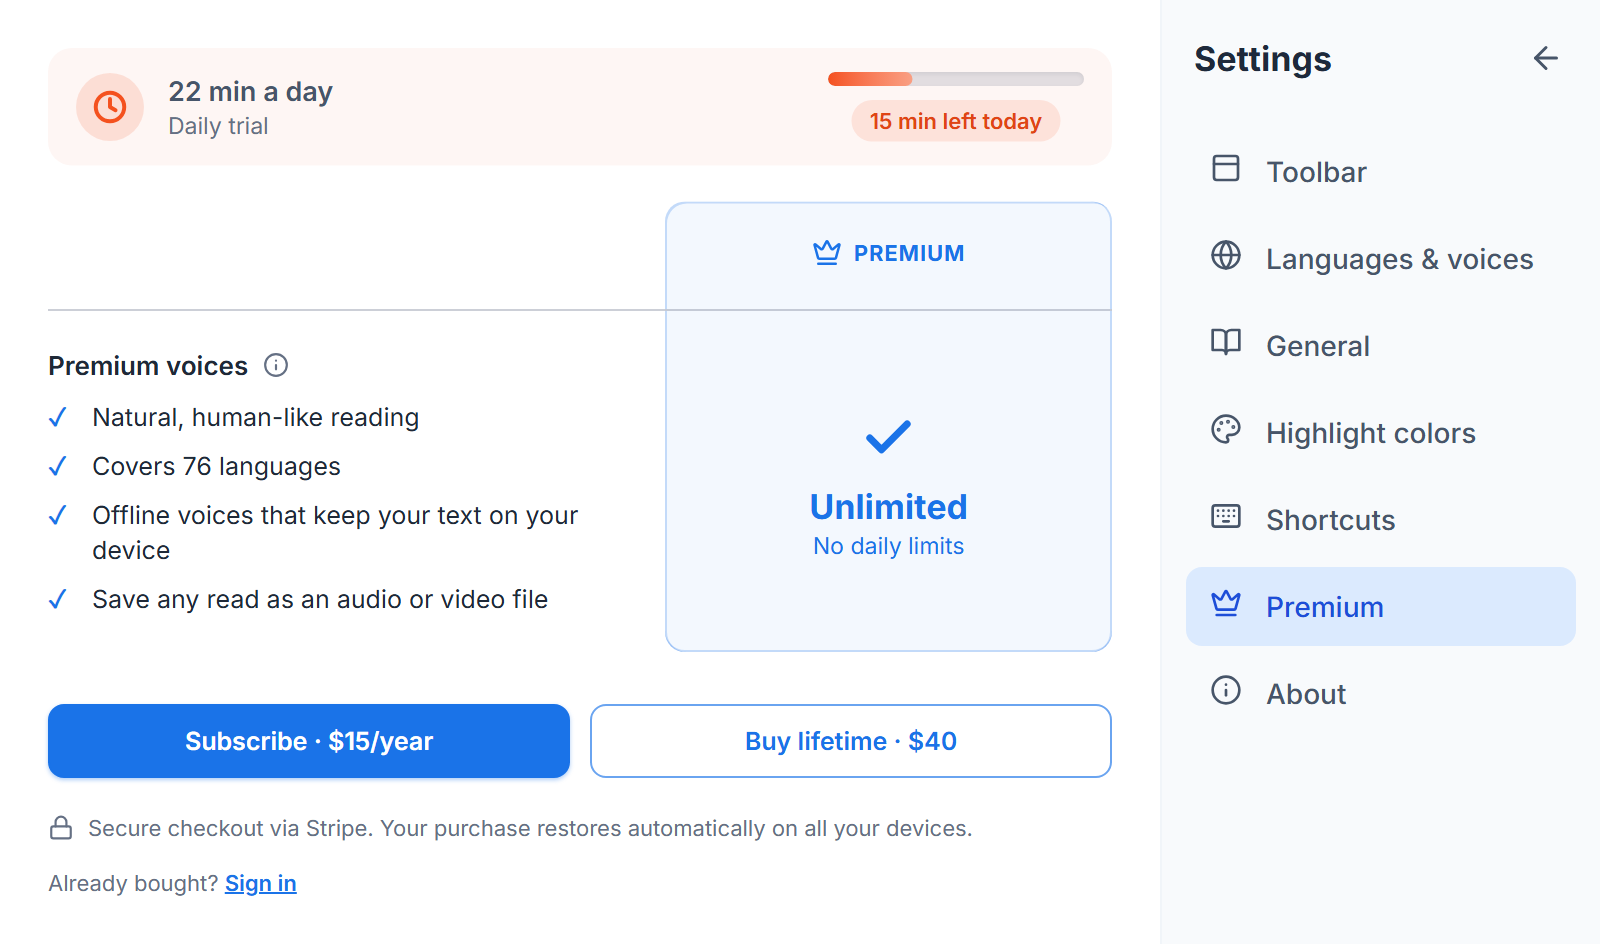Click 'Covers 76 languages' feature text
This screenshot has height=945, width=1600.
[217, 466]
